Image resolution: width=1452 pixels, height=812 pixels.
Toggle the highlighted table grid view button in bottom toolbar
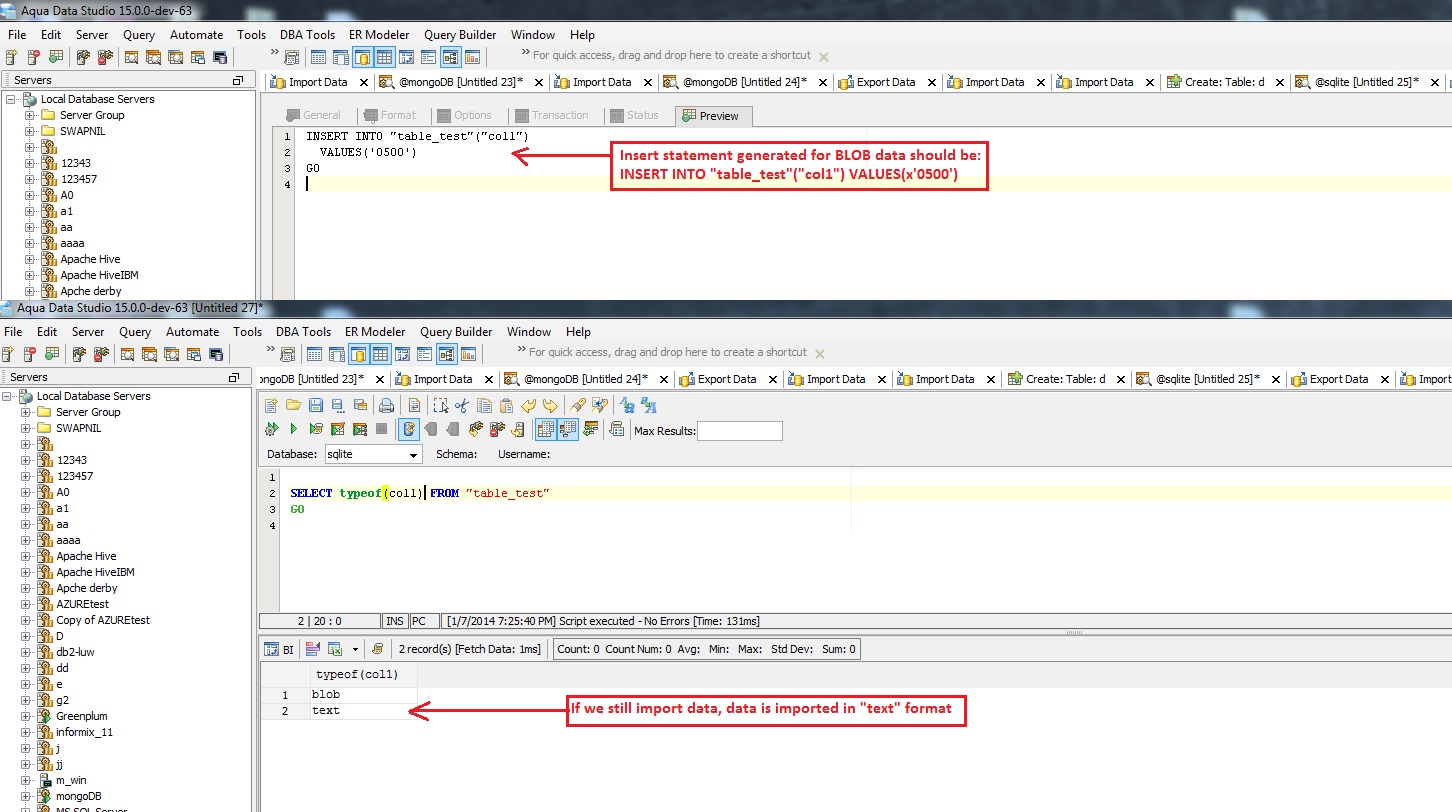click(380, 353)
